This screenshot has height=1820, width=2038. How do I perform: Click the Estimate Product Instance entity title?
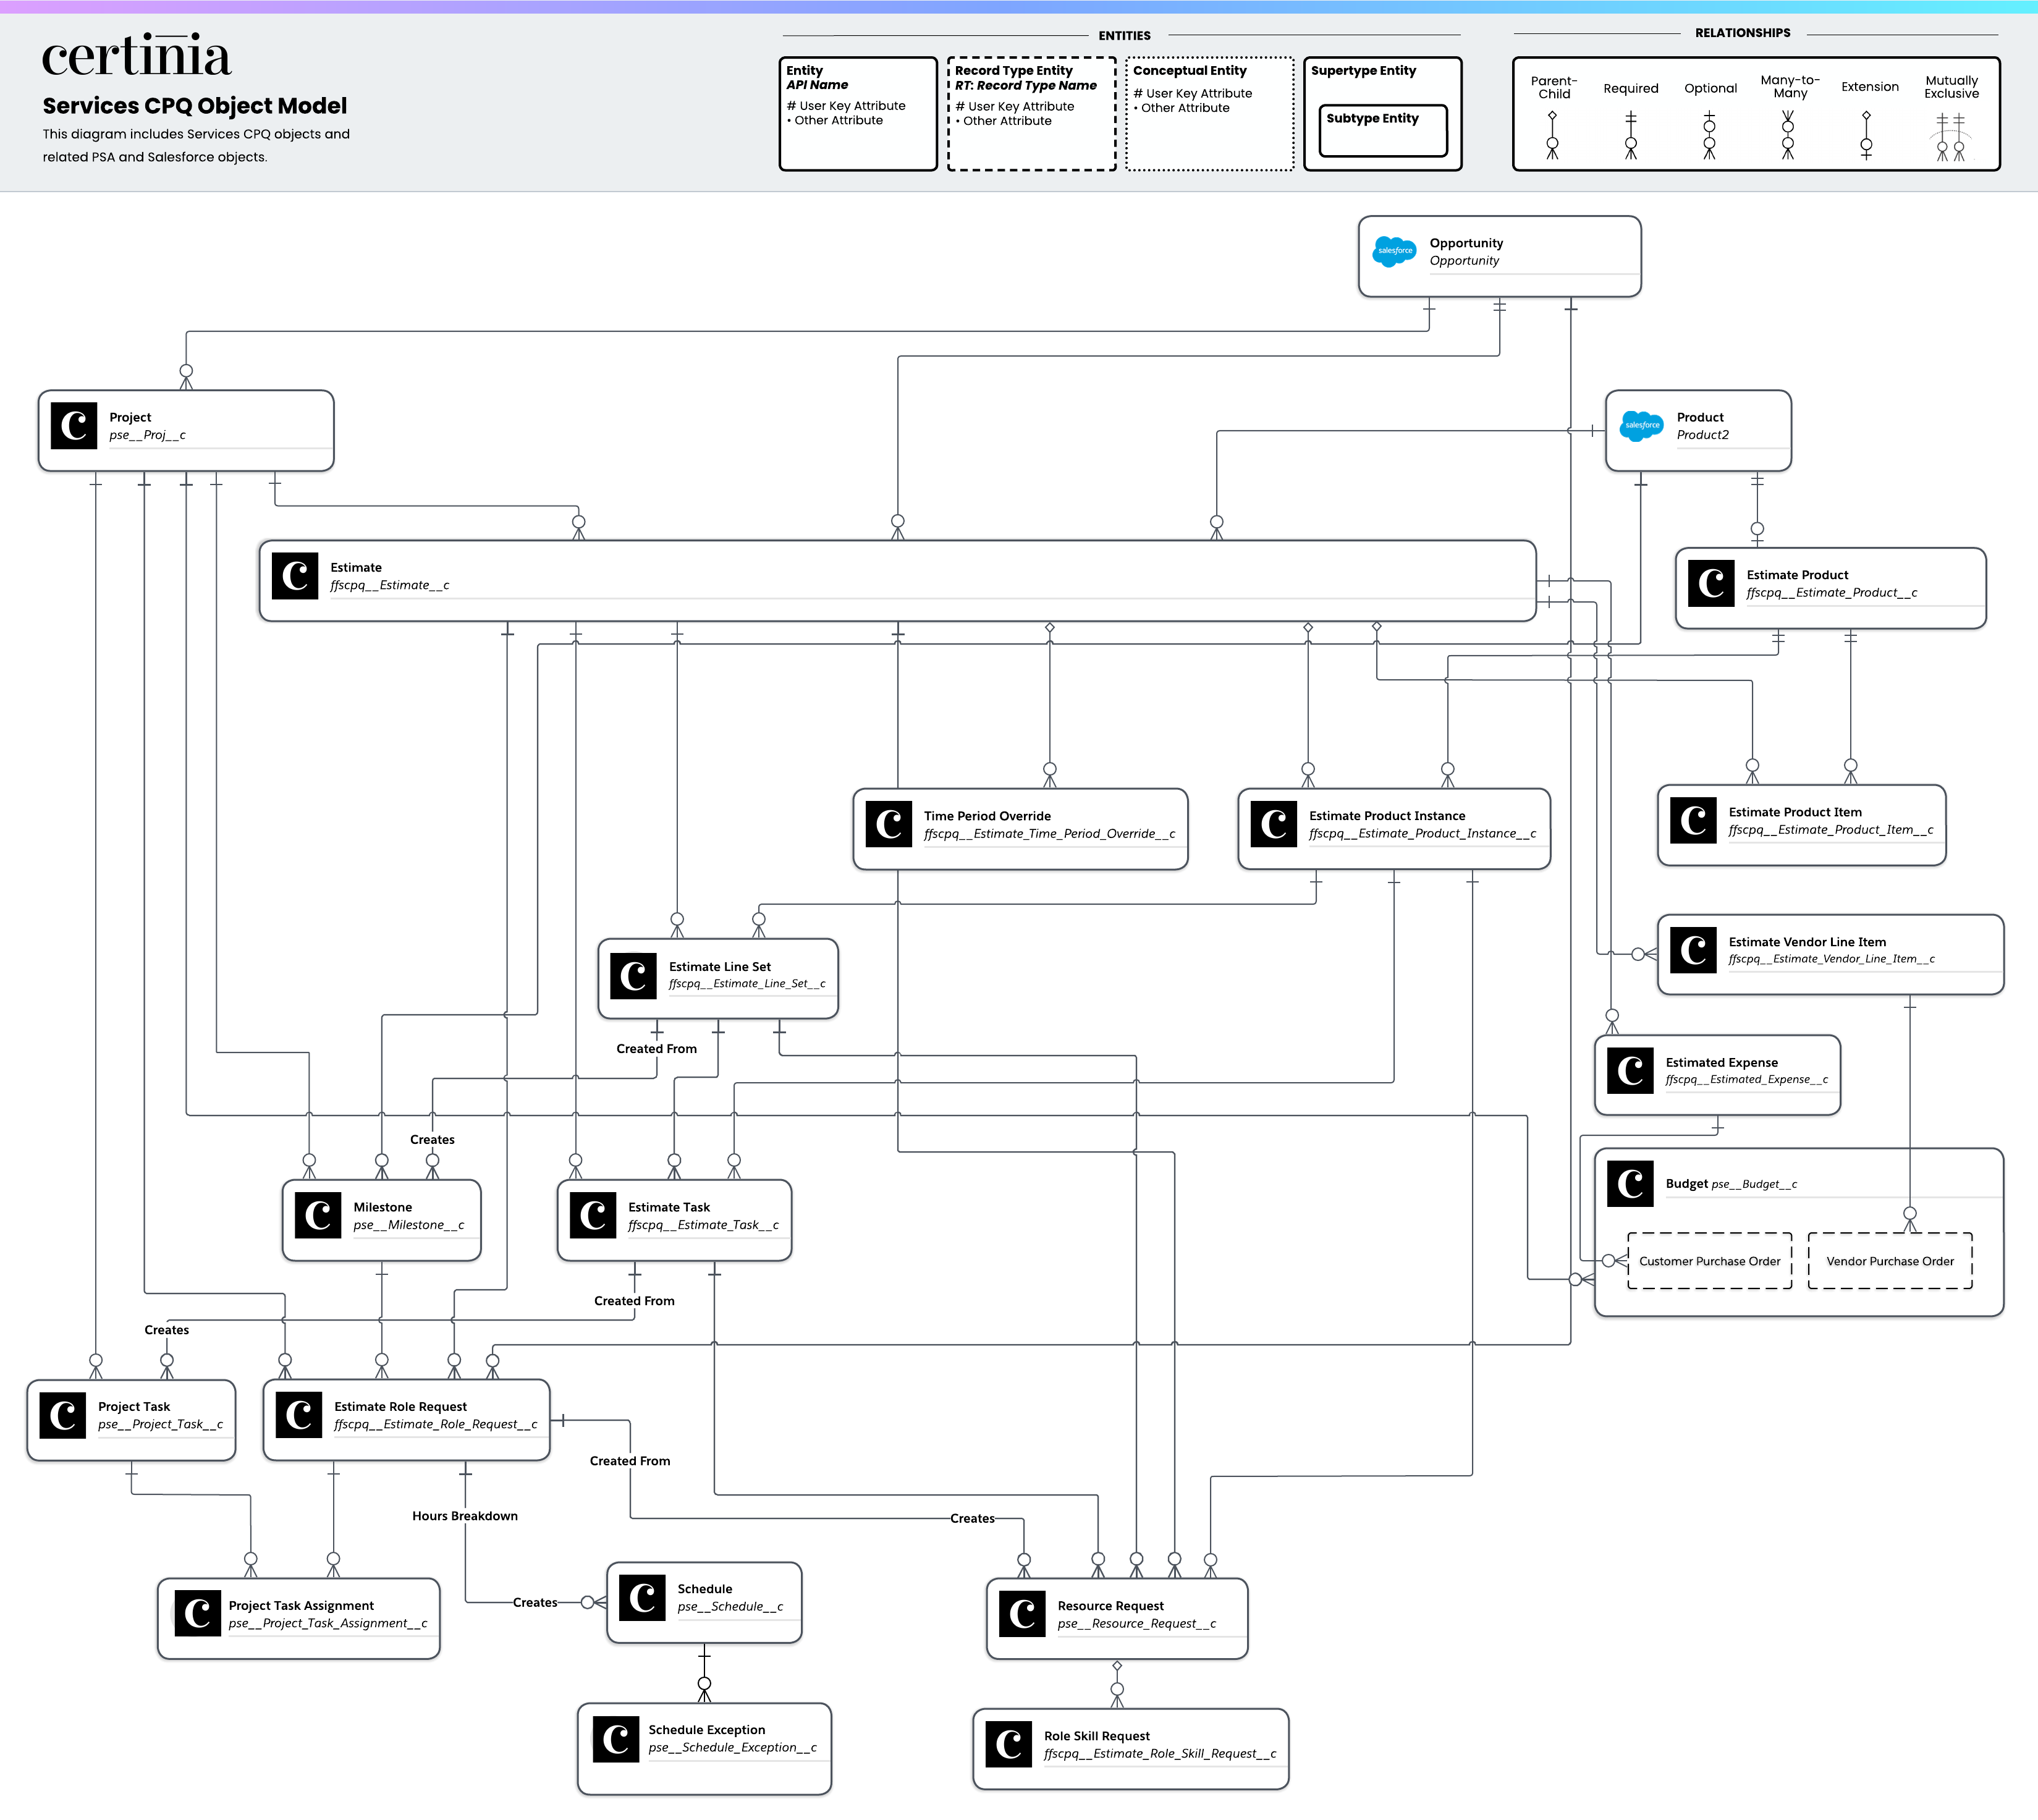point(1386,816)
